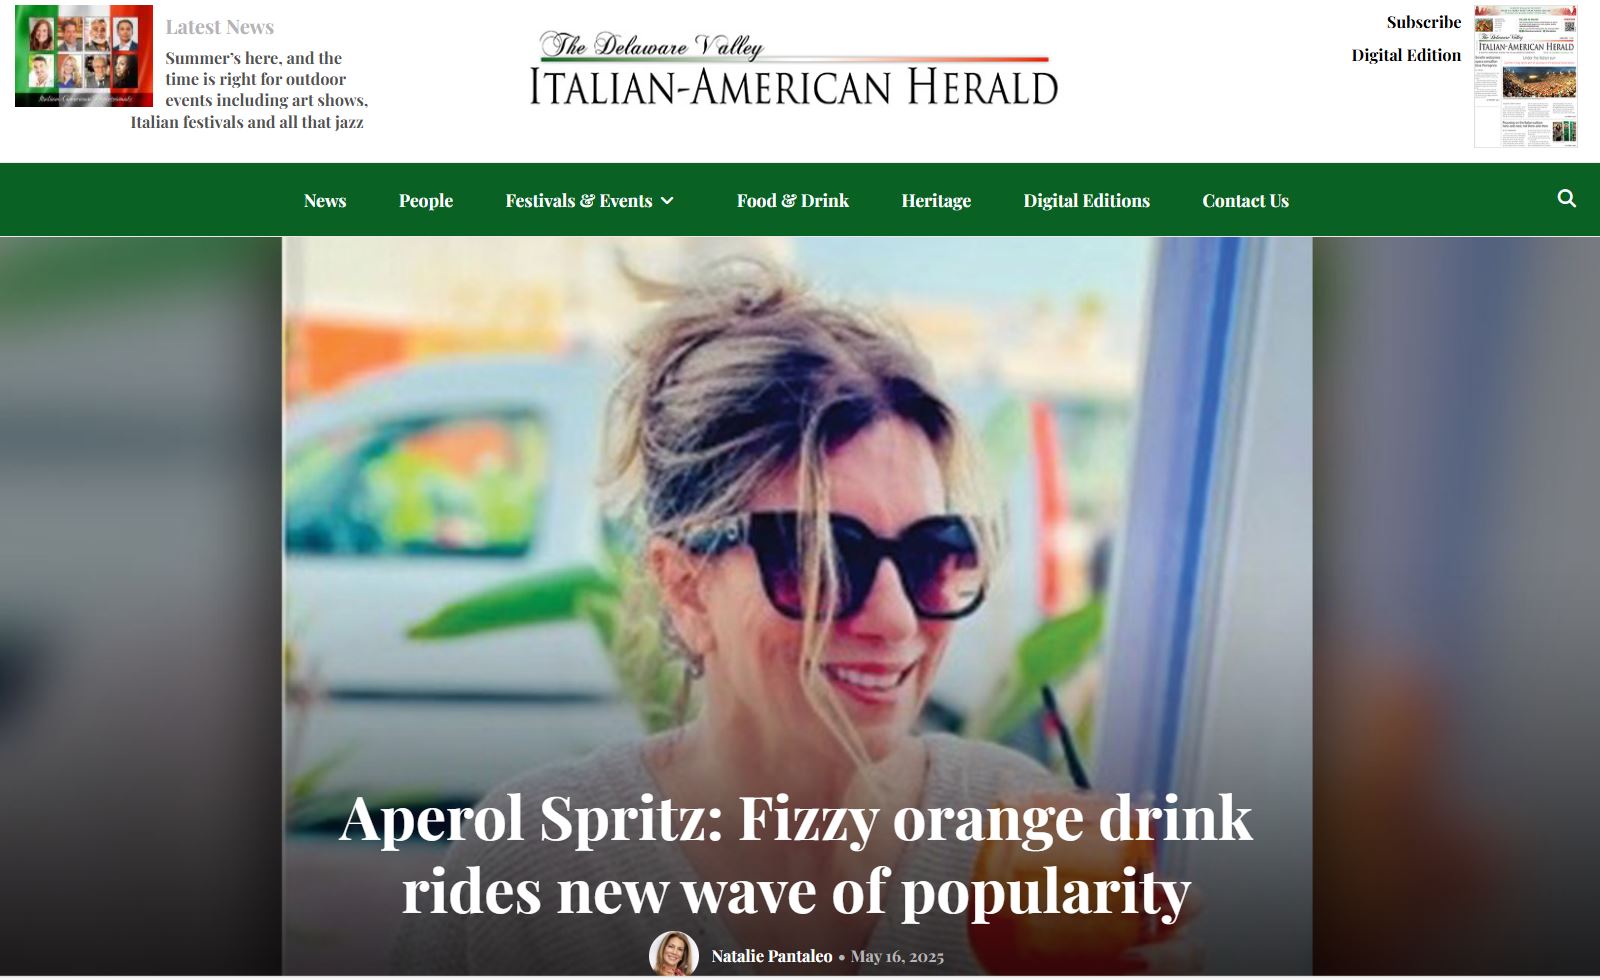This screenshot has height=980, width=1600.
Task: Click the Subscribe link
Action: (1423, 22)
